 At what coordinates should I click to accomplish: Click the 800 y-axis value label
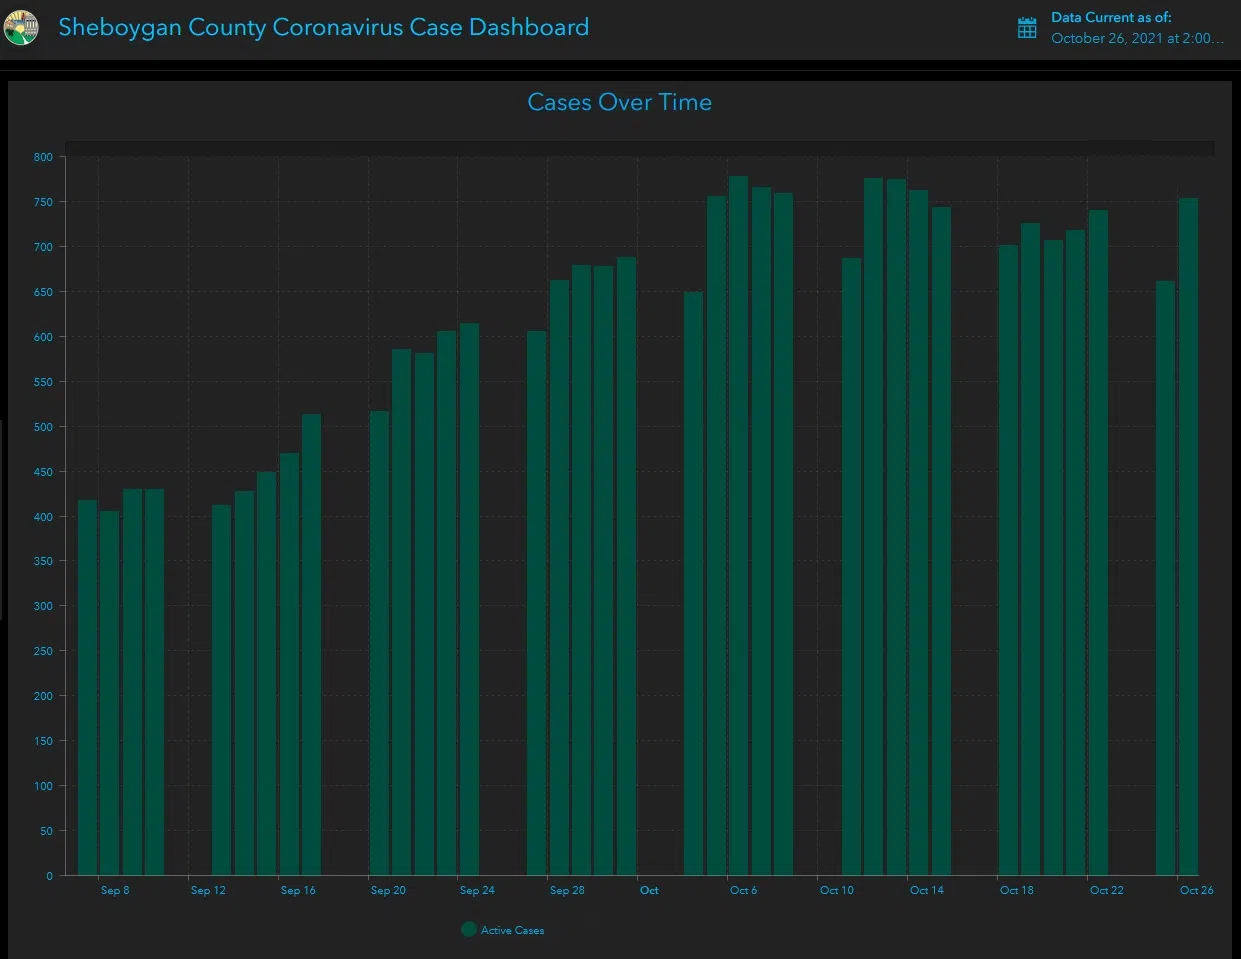click(43, 157)
